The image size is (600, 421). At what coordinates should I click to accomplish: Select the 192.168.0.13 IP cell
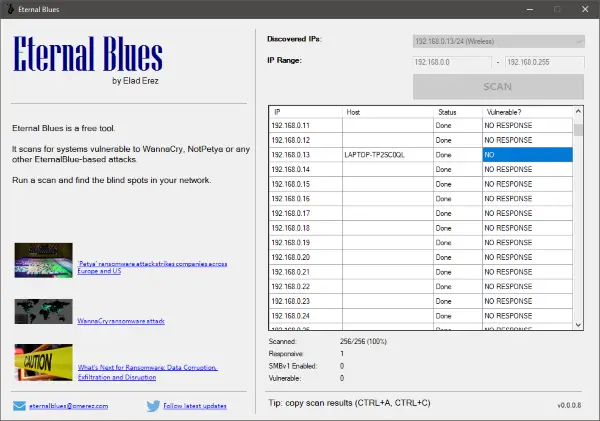pos(306,155)
